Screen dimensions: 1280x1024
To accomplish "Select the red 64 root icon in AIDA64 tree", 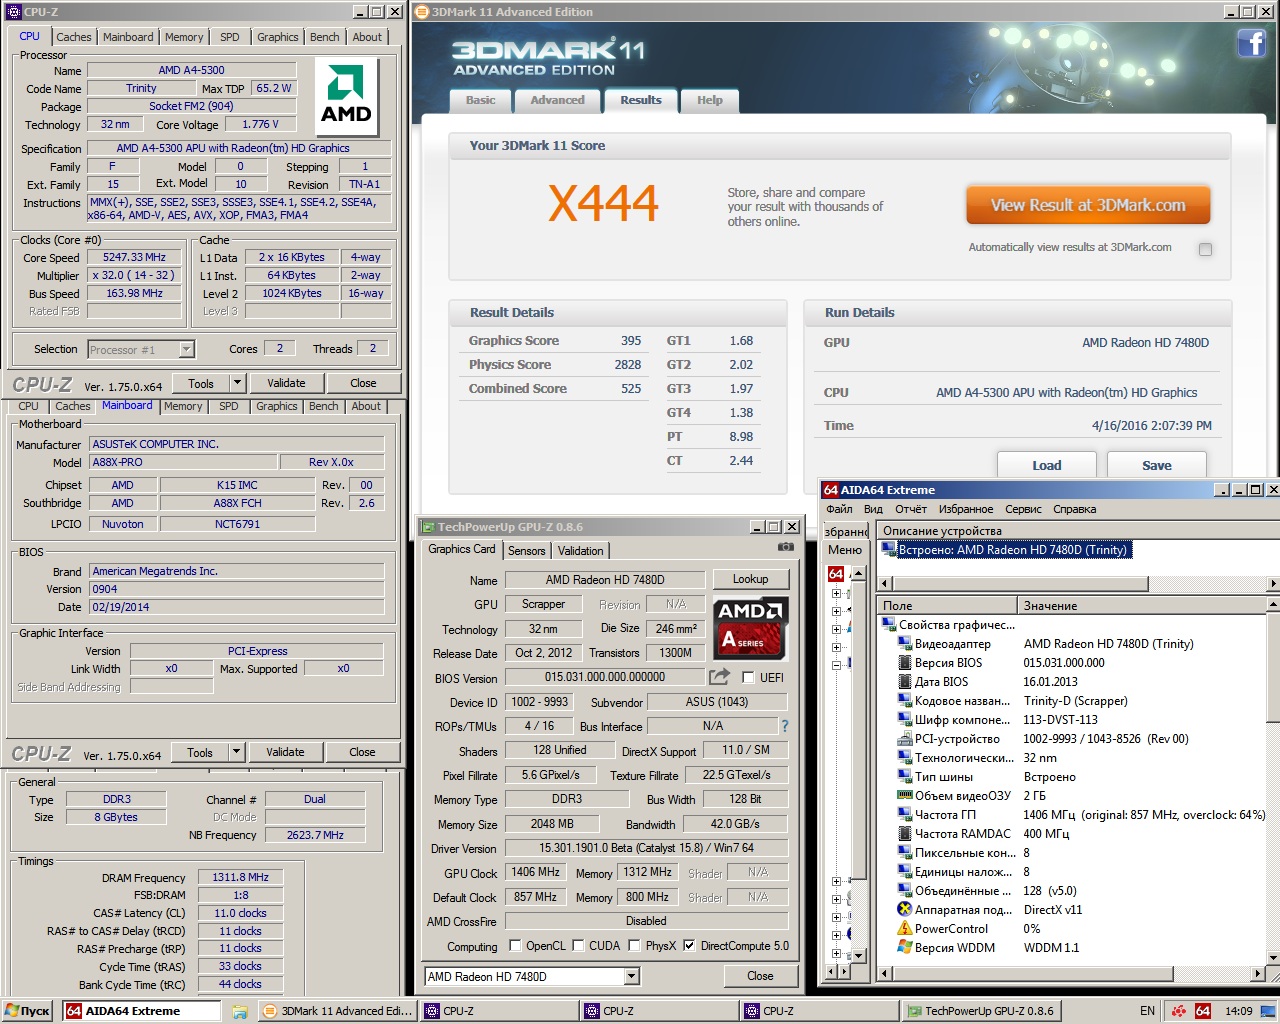I will pos(835,574).
